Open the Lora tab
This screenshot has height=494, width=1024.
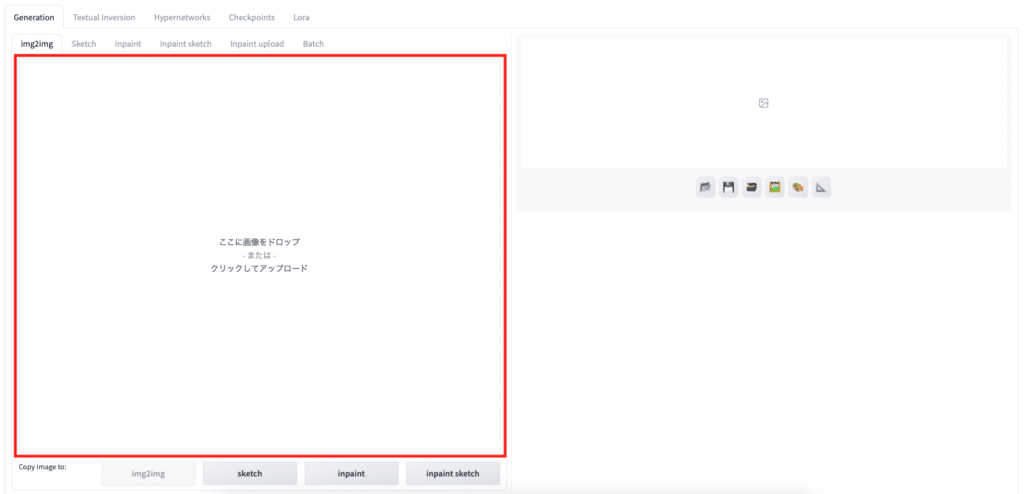coord(301,17)
